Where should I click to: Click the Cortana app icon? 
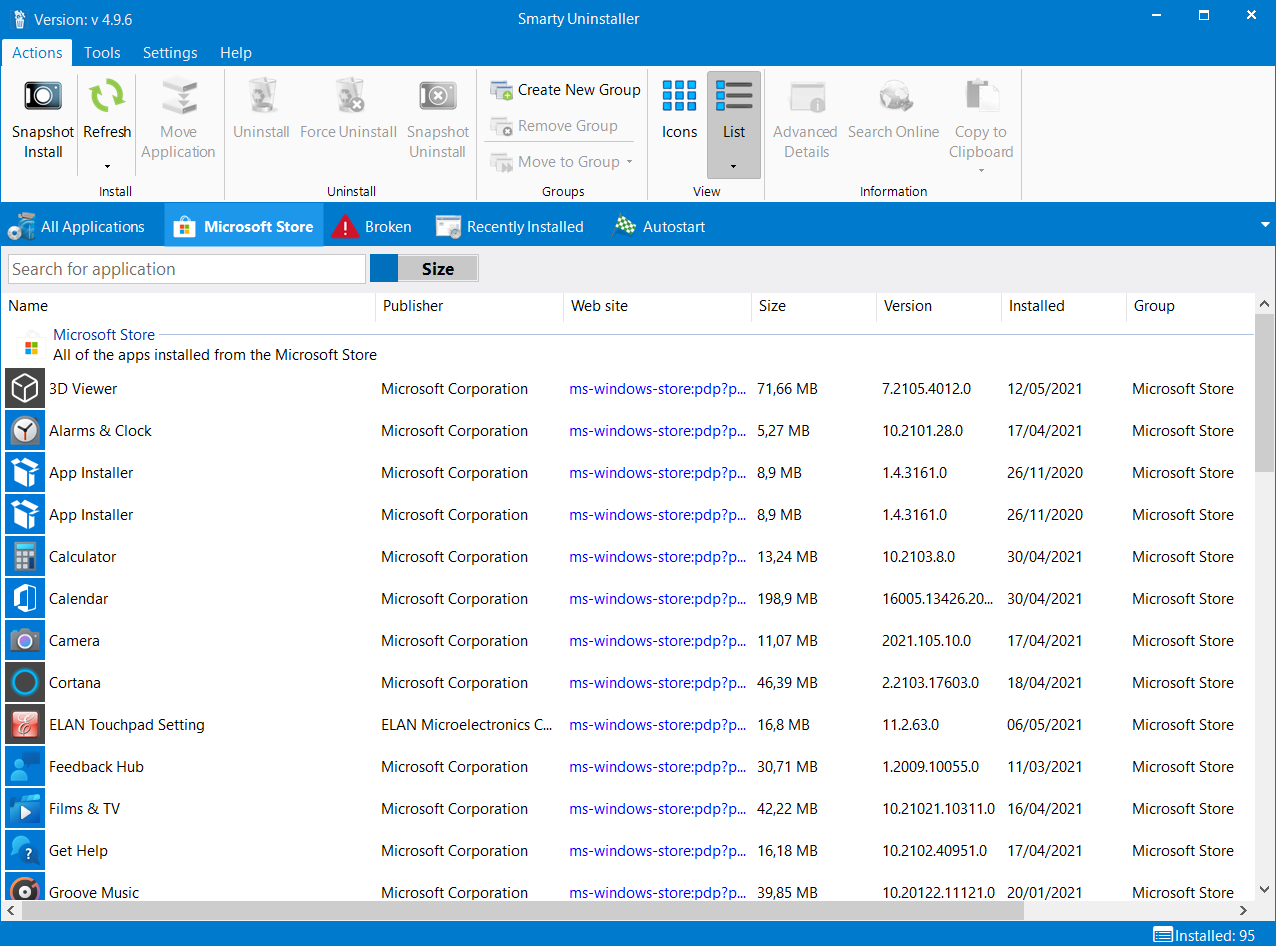pos(25,682)
